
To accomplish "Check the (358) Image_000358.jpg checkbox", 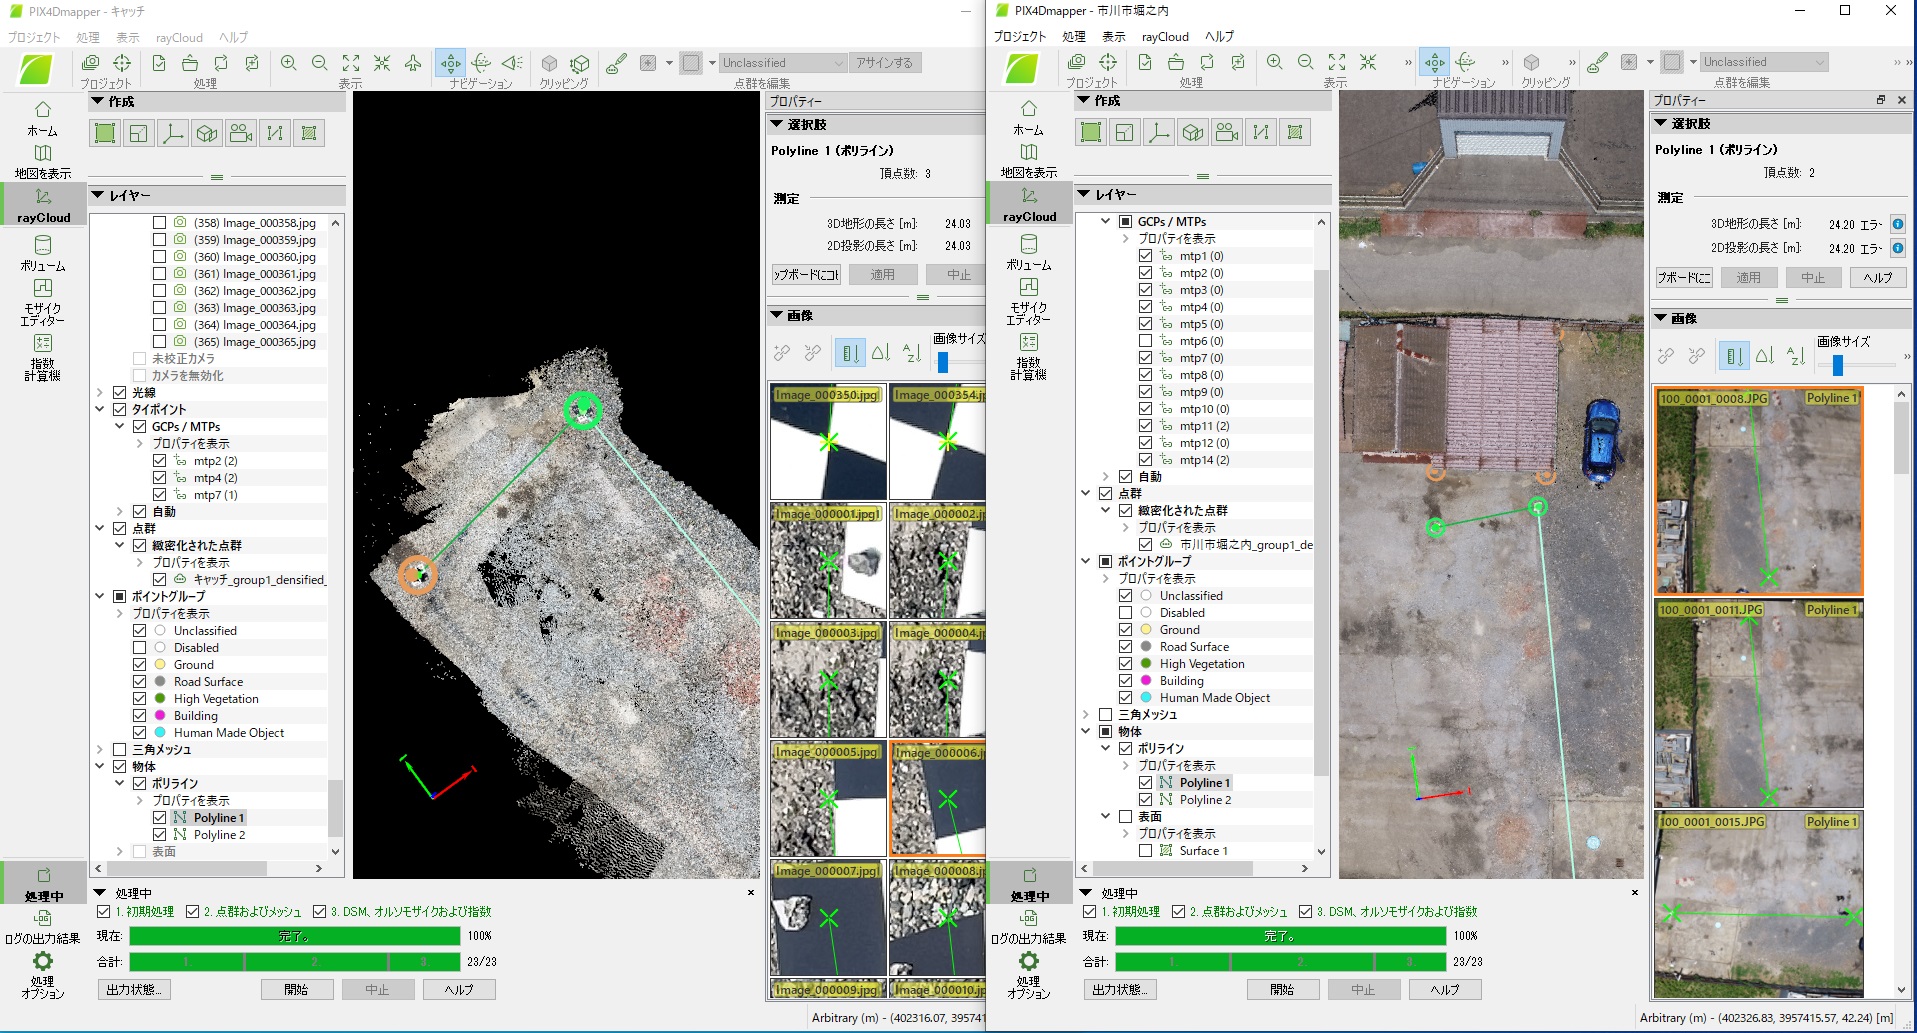I will pos(159,223).
